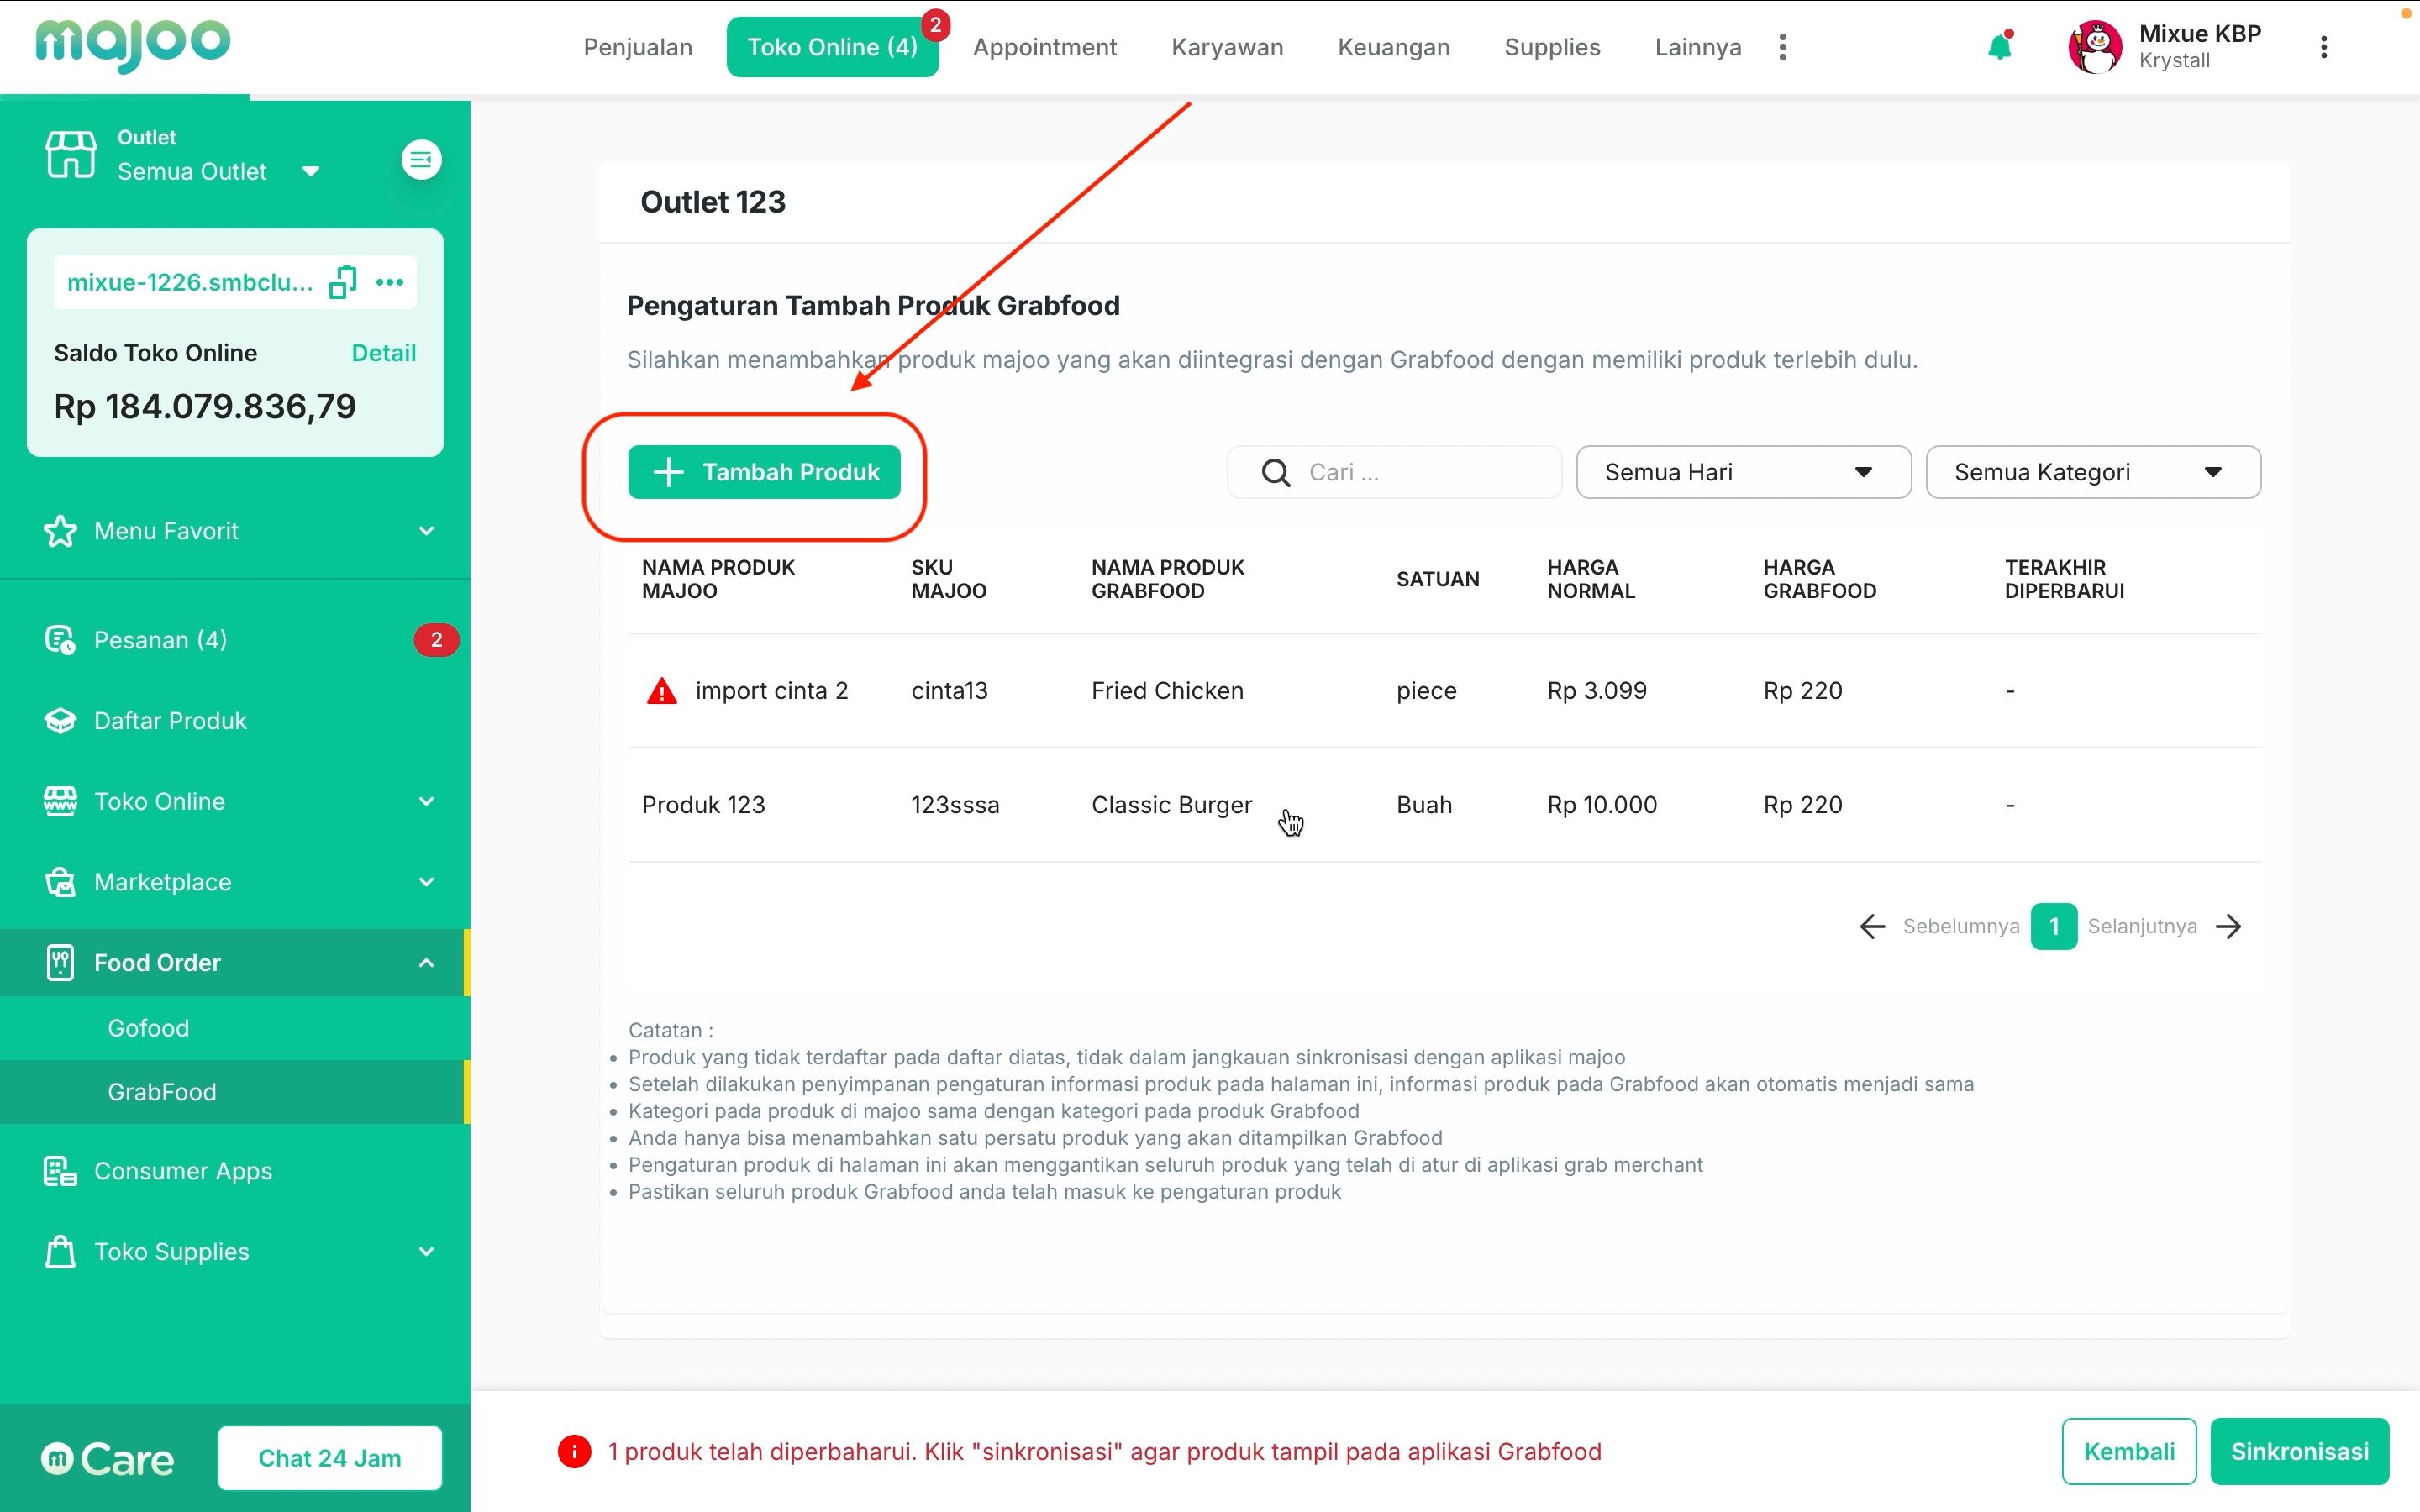Open the Supplies menu

click(1552, 47)
